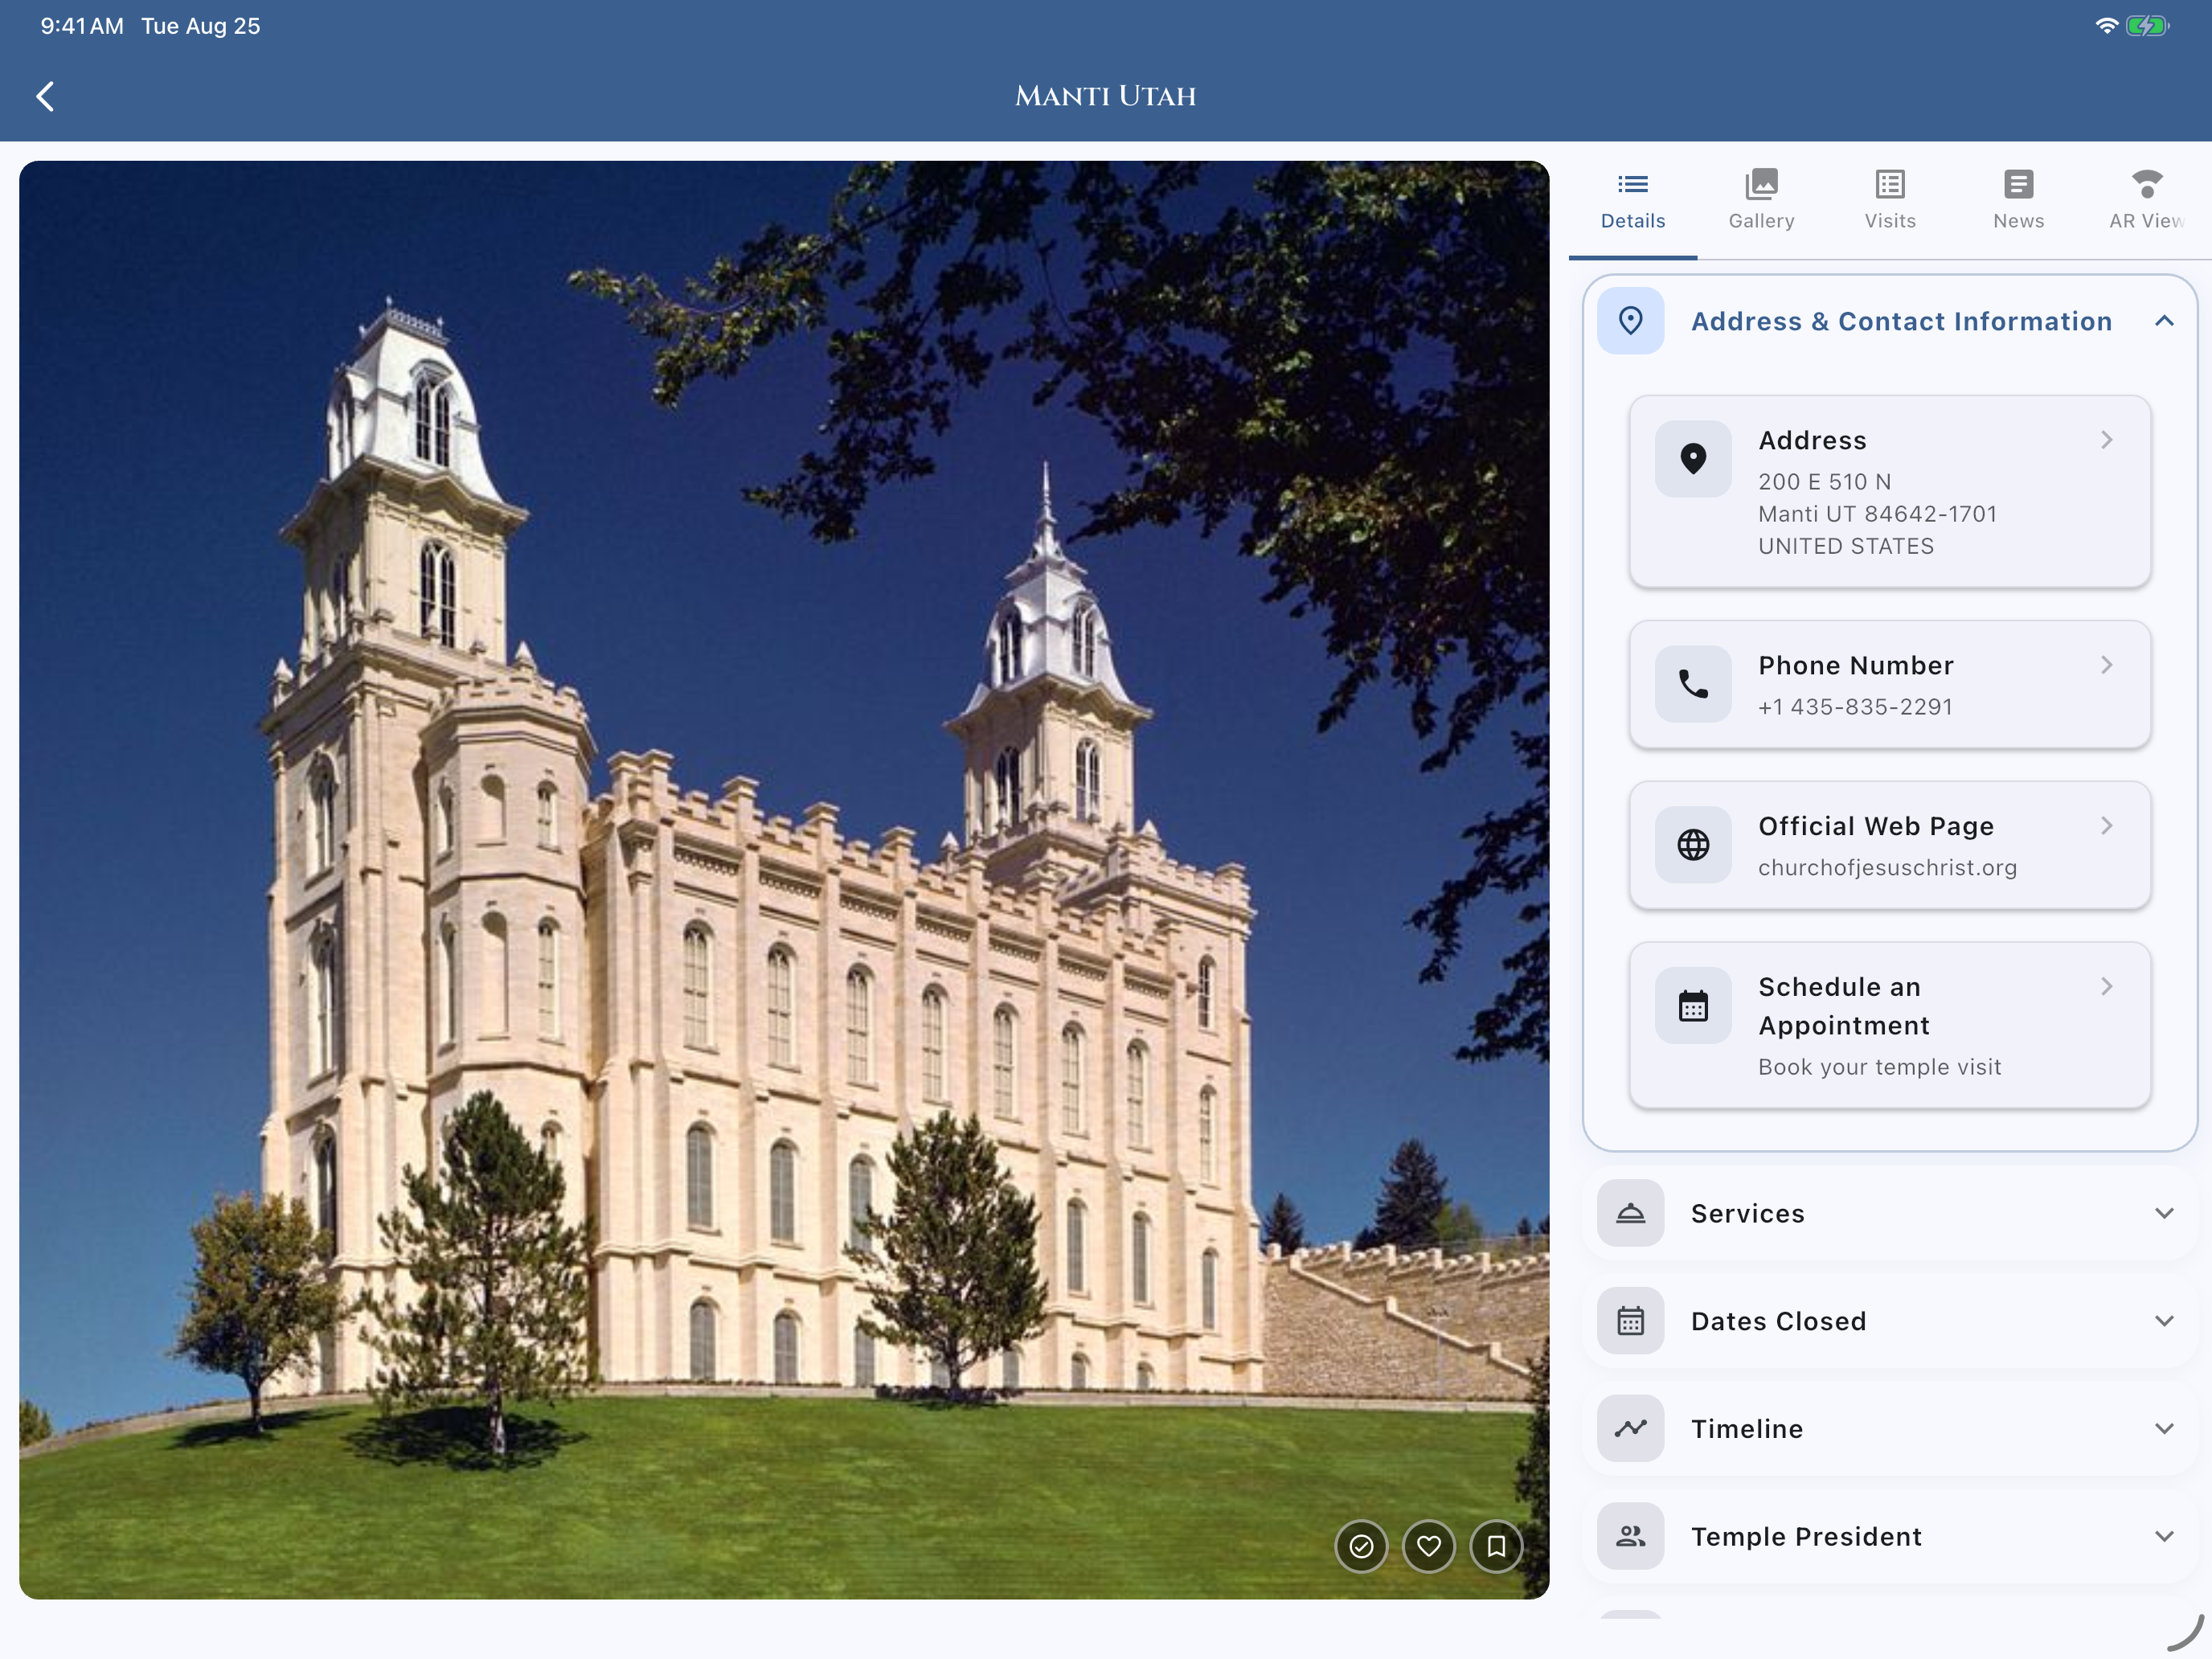Click the Details tab list icon
The image size is (2212, 1659).
[1632, 184]
